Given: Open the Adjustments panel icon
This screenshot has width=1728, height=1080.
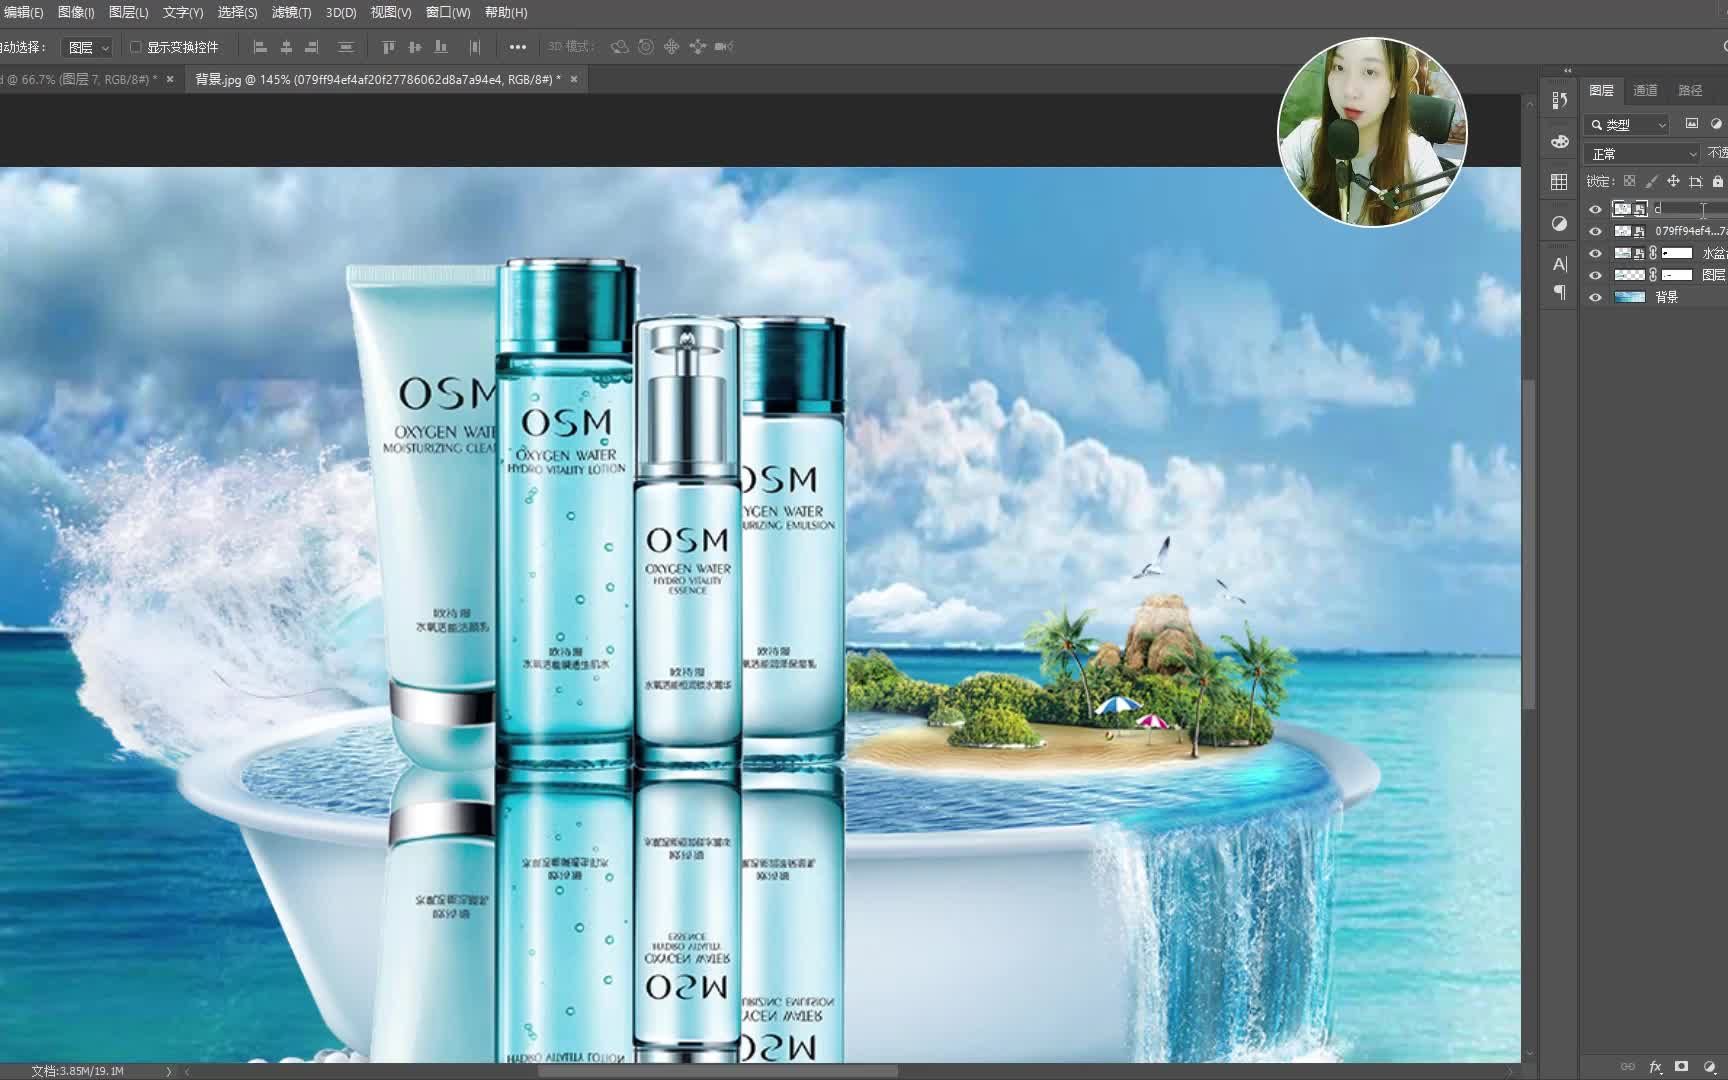Looking at the screenshot, I should click(1559, 223).
